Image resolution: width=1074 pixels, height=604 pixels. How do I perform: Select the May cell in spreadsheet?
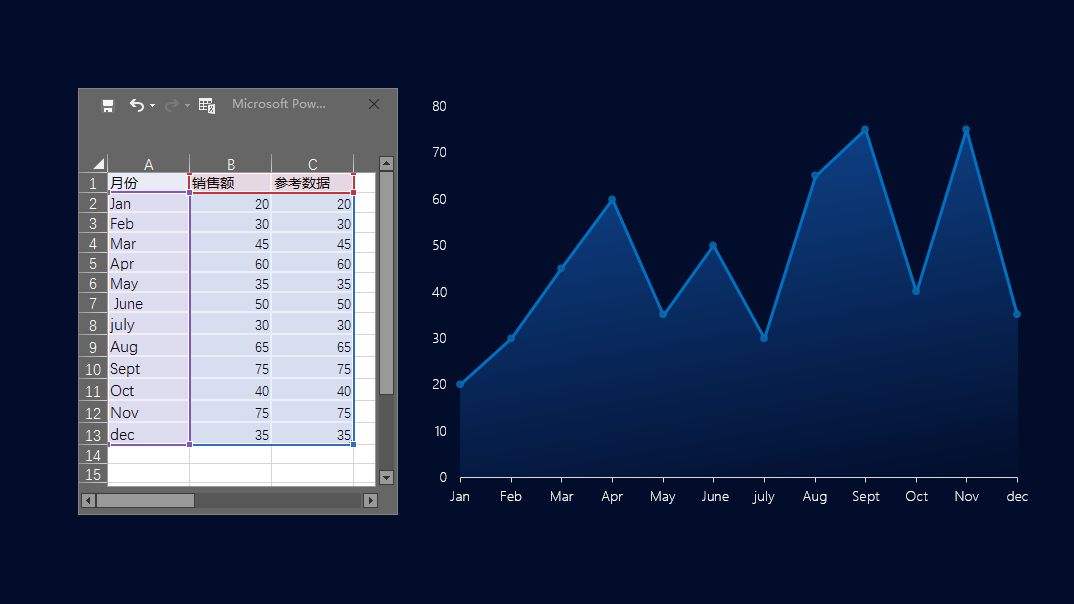149,283
